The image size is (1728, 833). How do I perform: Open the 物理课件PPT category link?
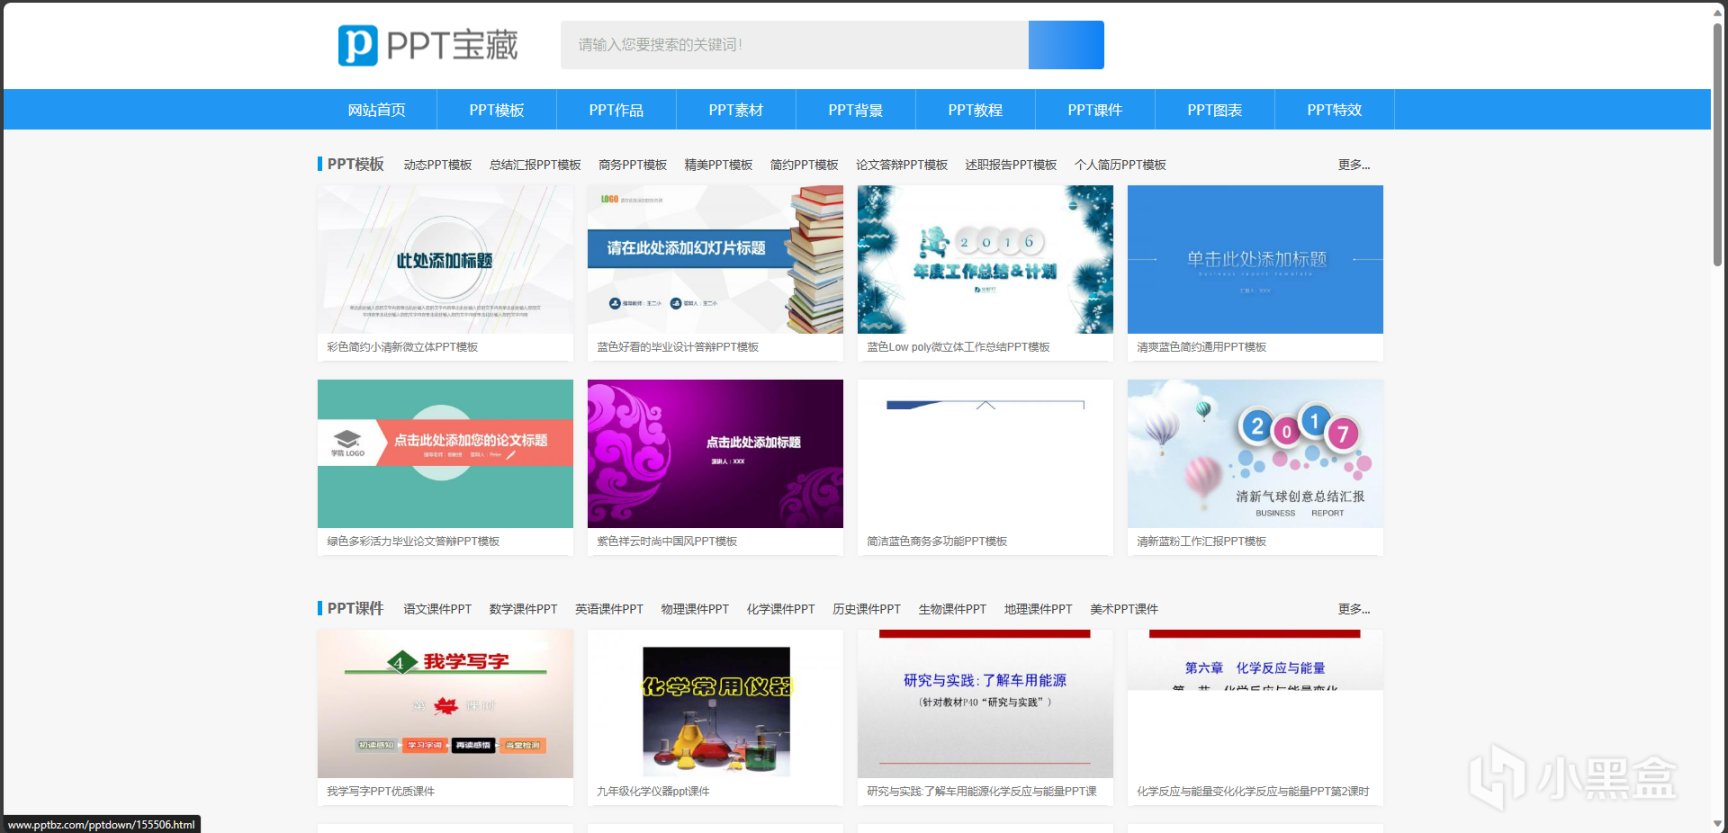point(695,609)
